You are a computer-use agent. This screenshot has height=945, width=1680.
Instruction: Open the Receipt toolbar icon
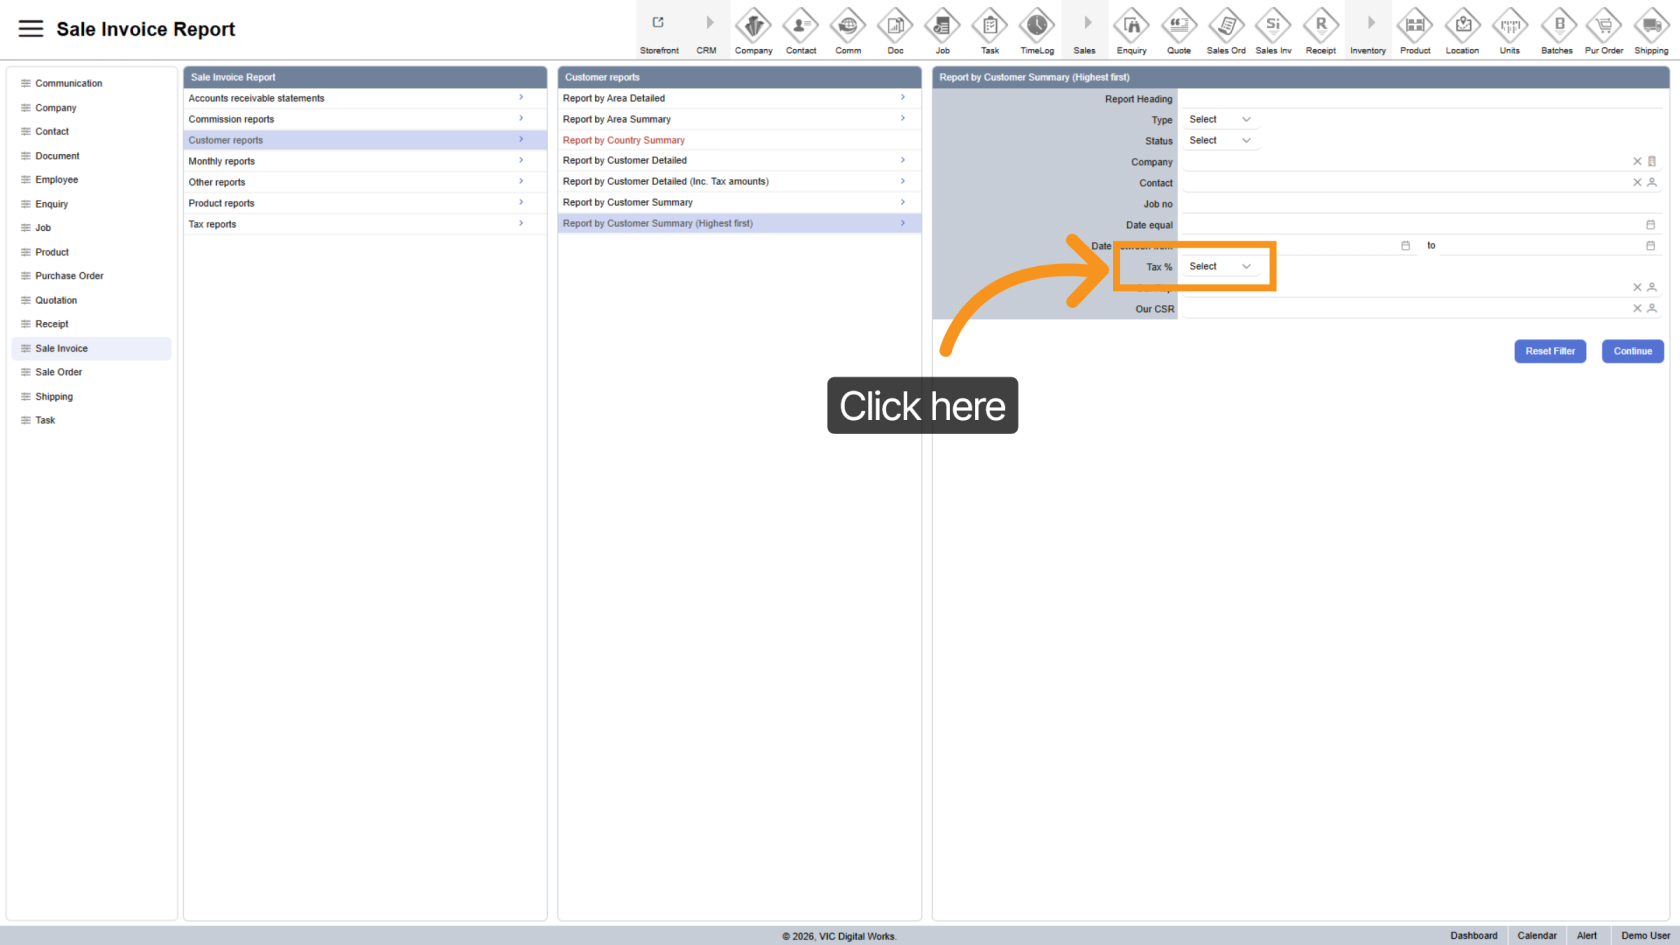point(1320,25)
